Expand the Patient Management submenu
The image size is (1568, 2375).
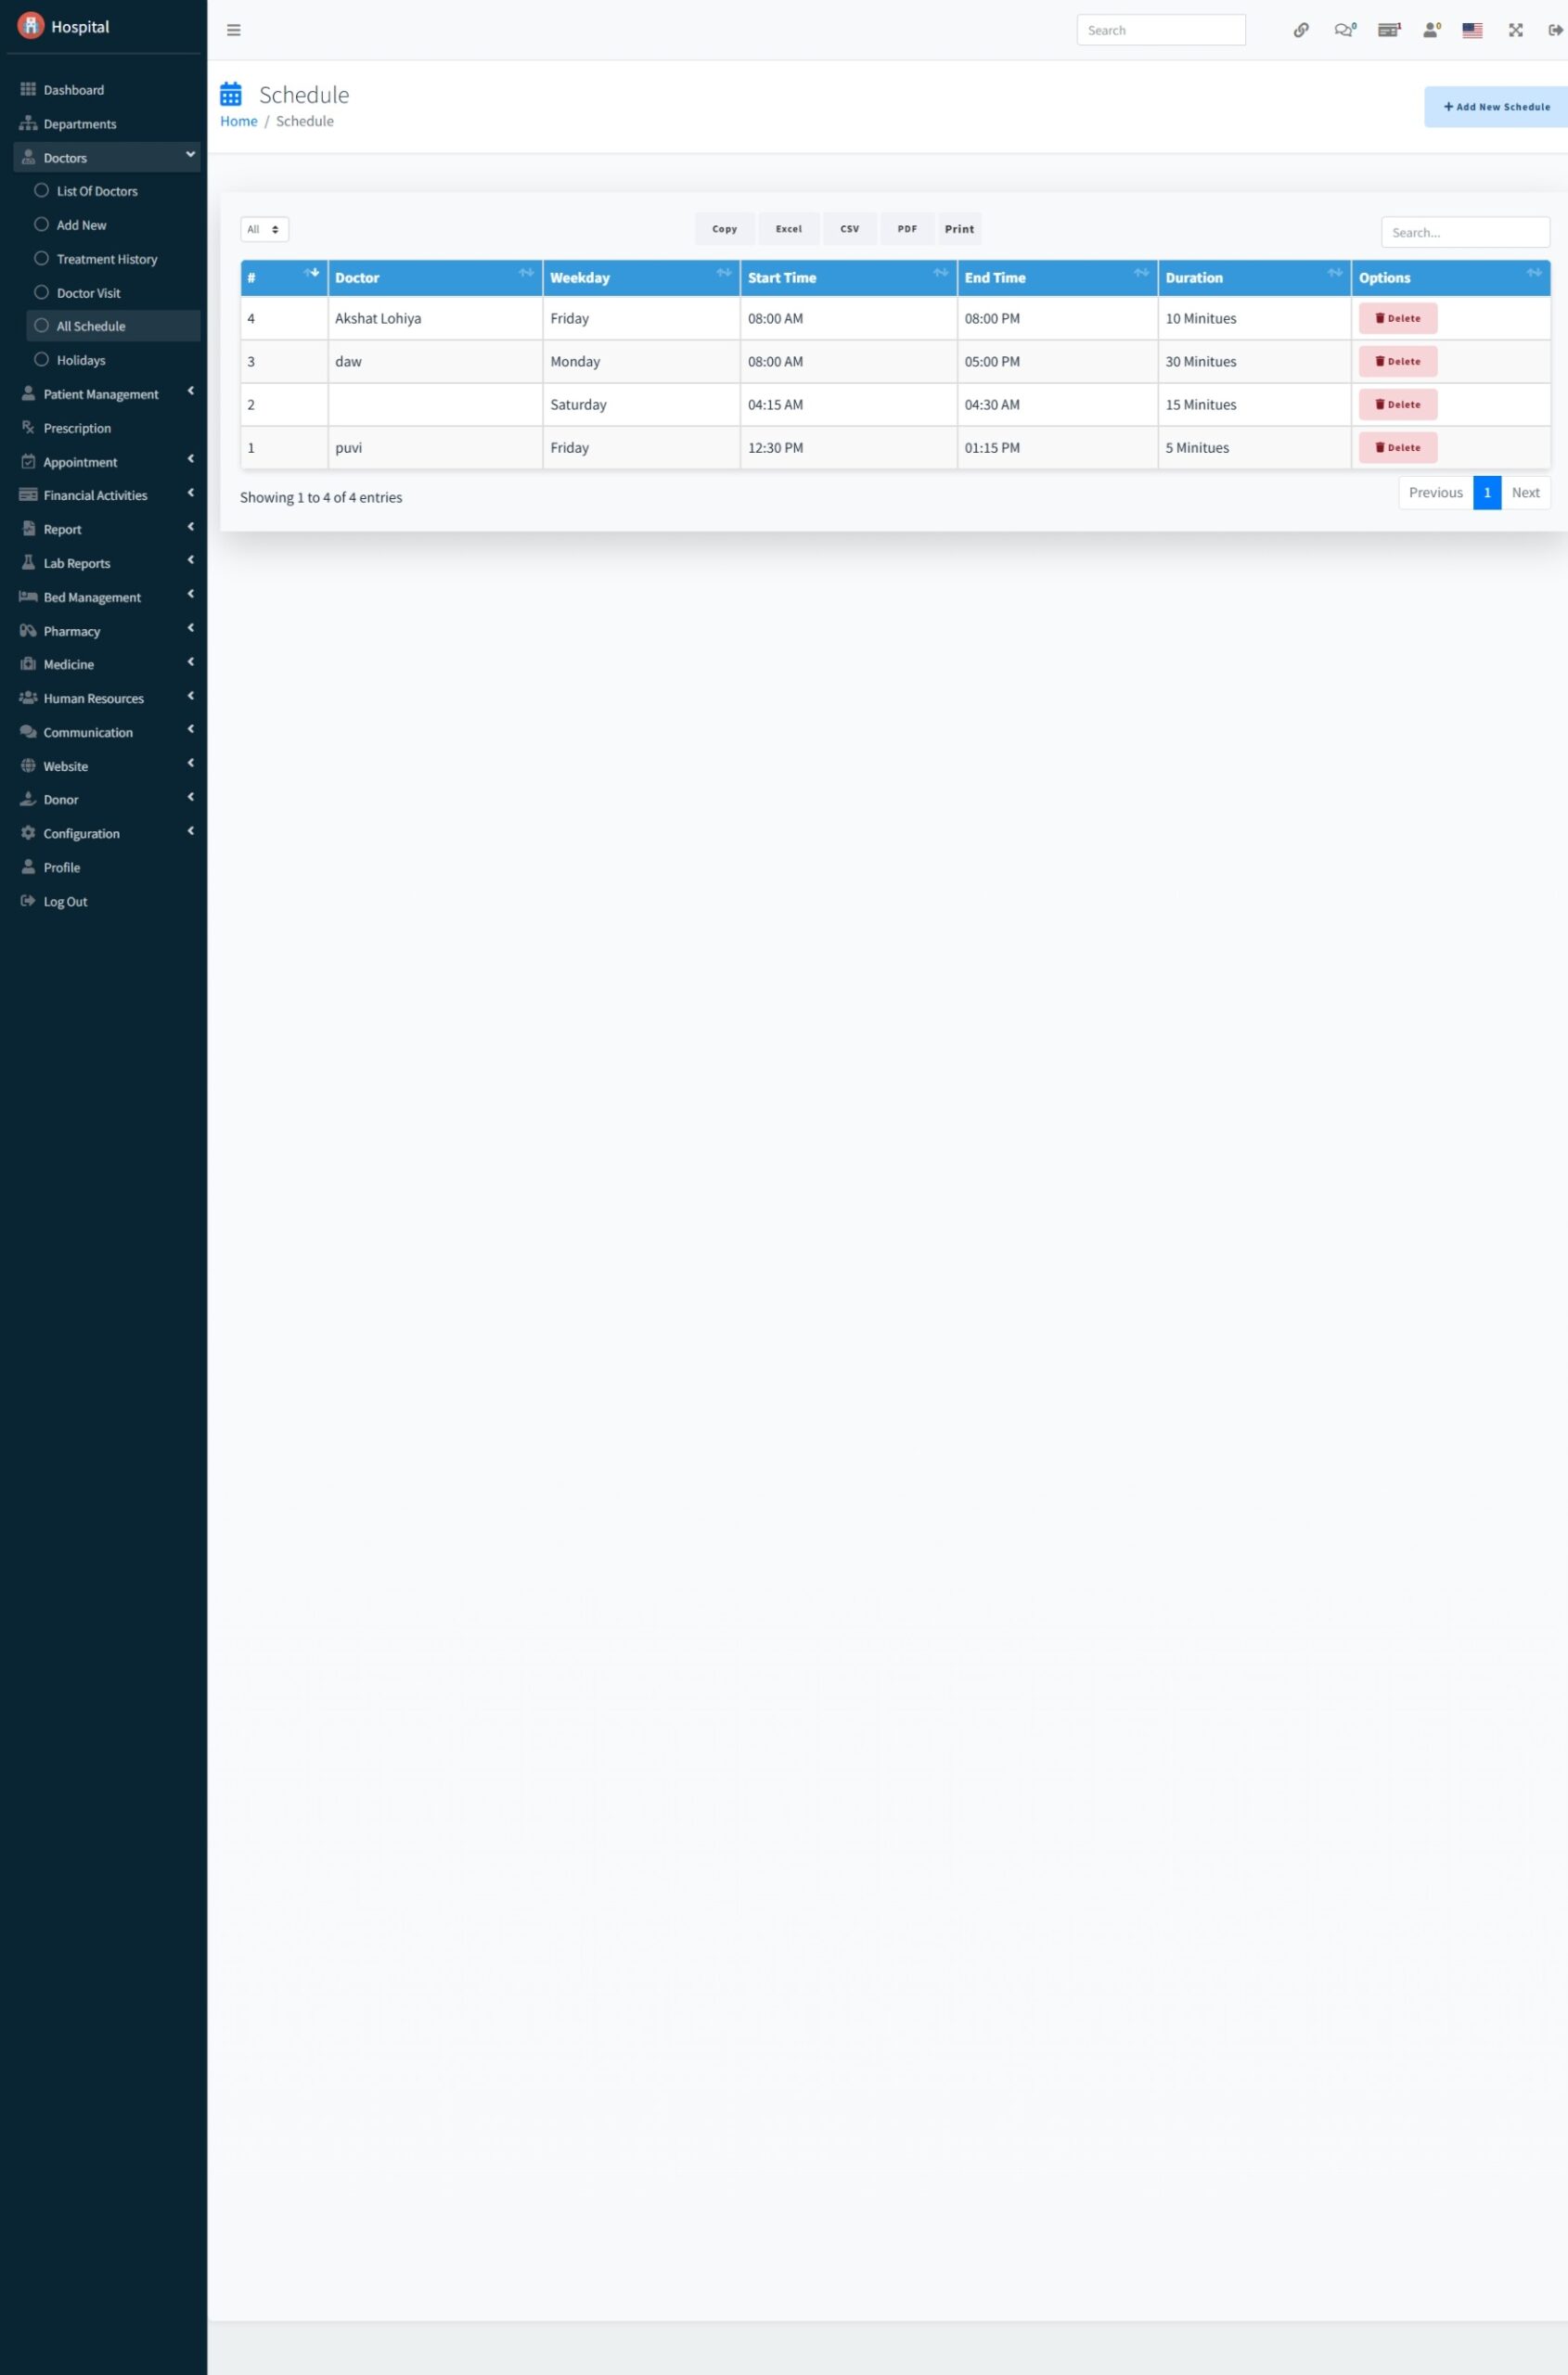tap(190, 391)
